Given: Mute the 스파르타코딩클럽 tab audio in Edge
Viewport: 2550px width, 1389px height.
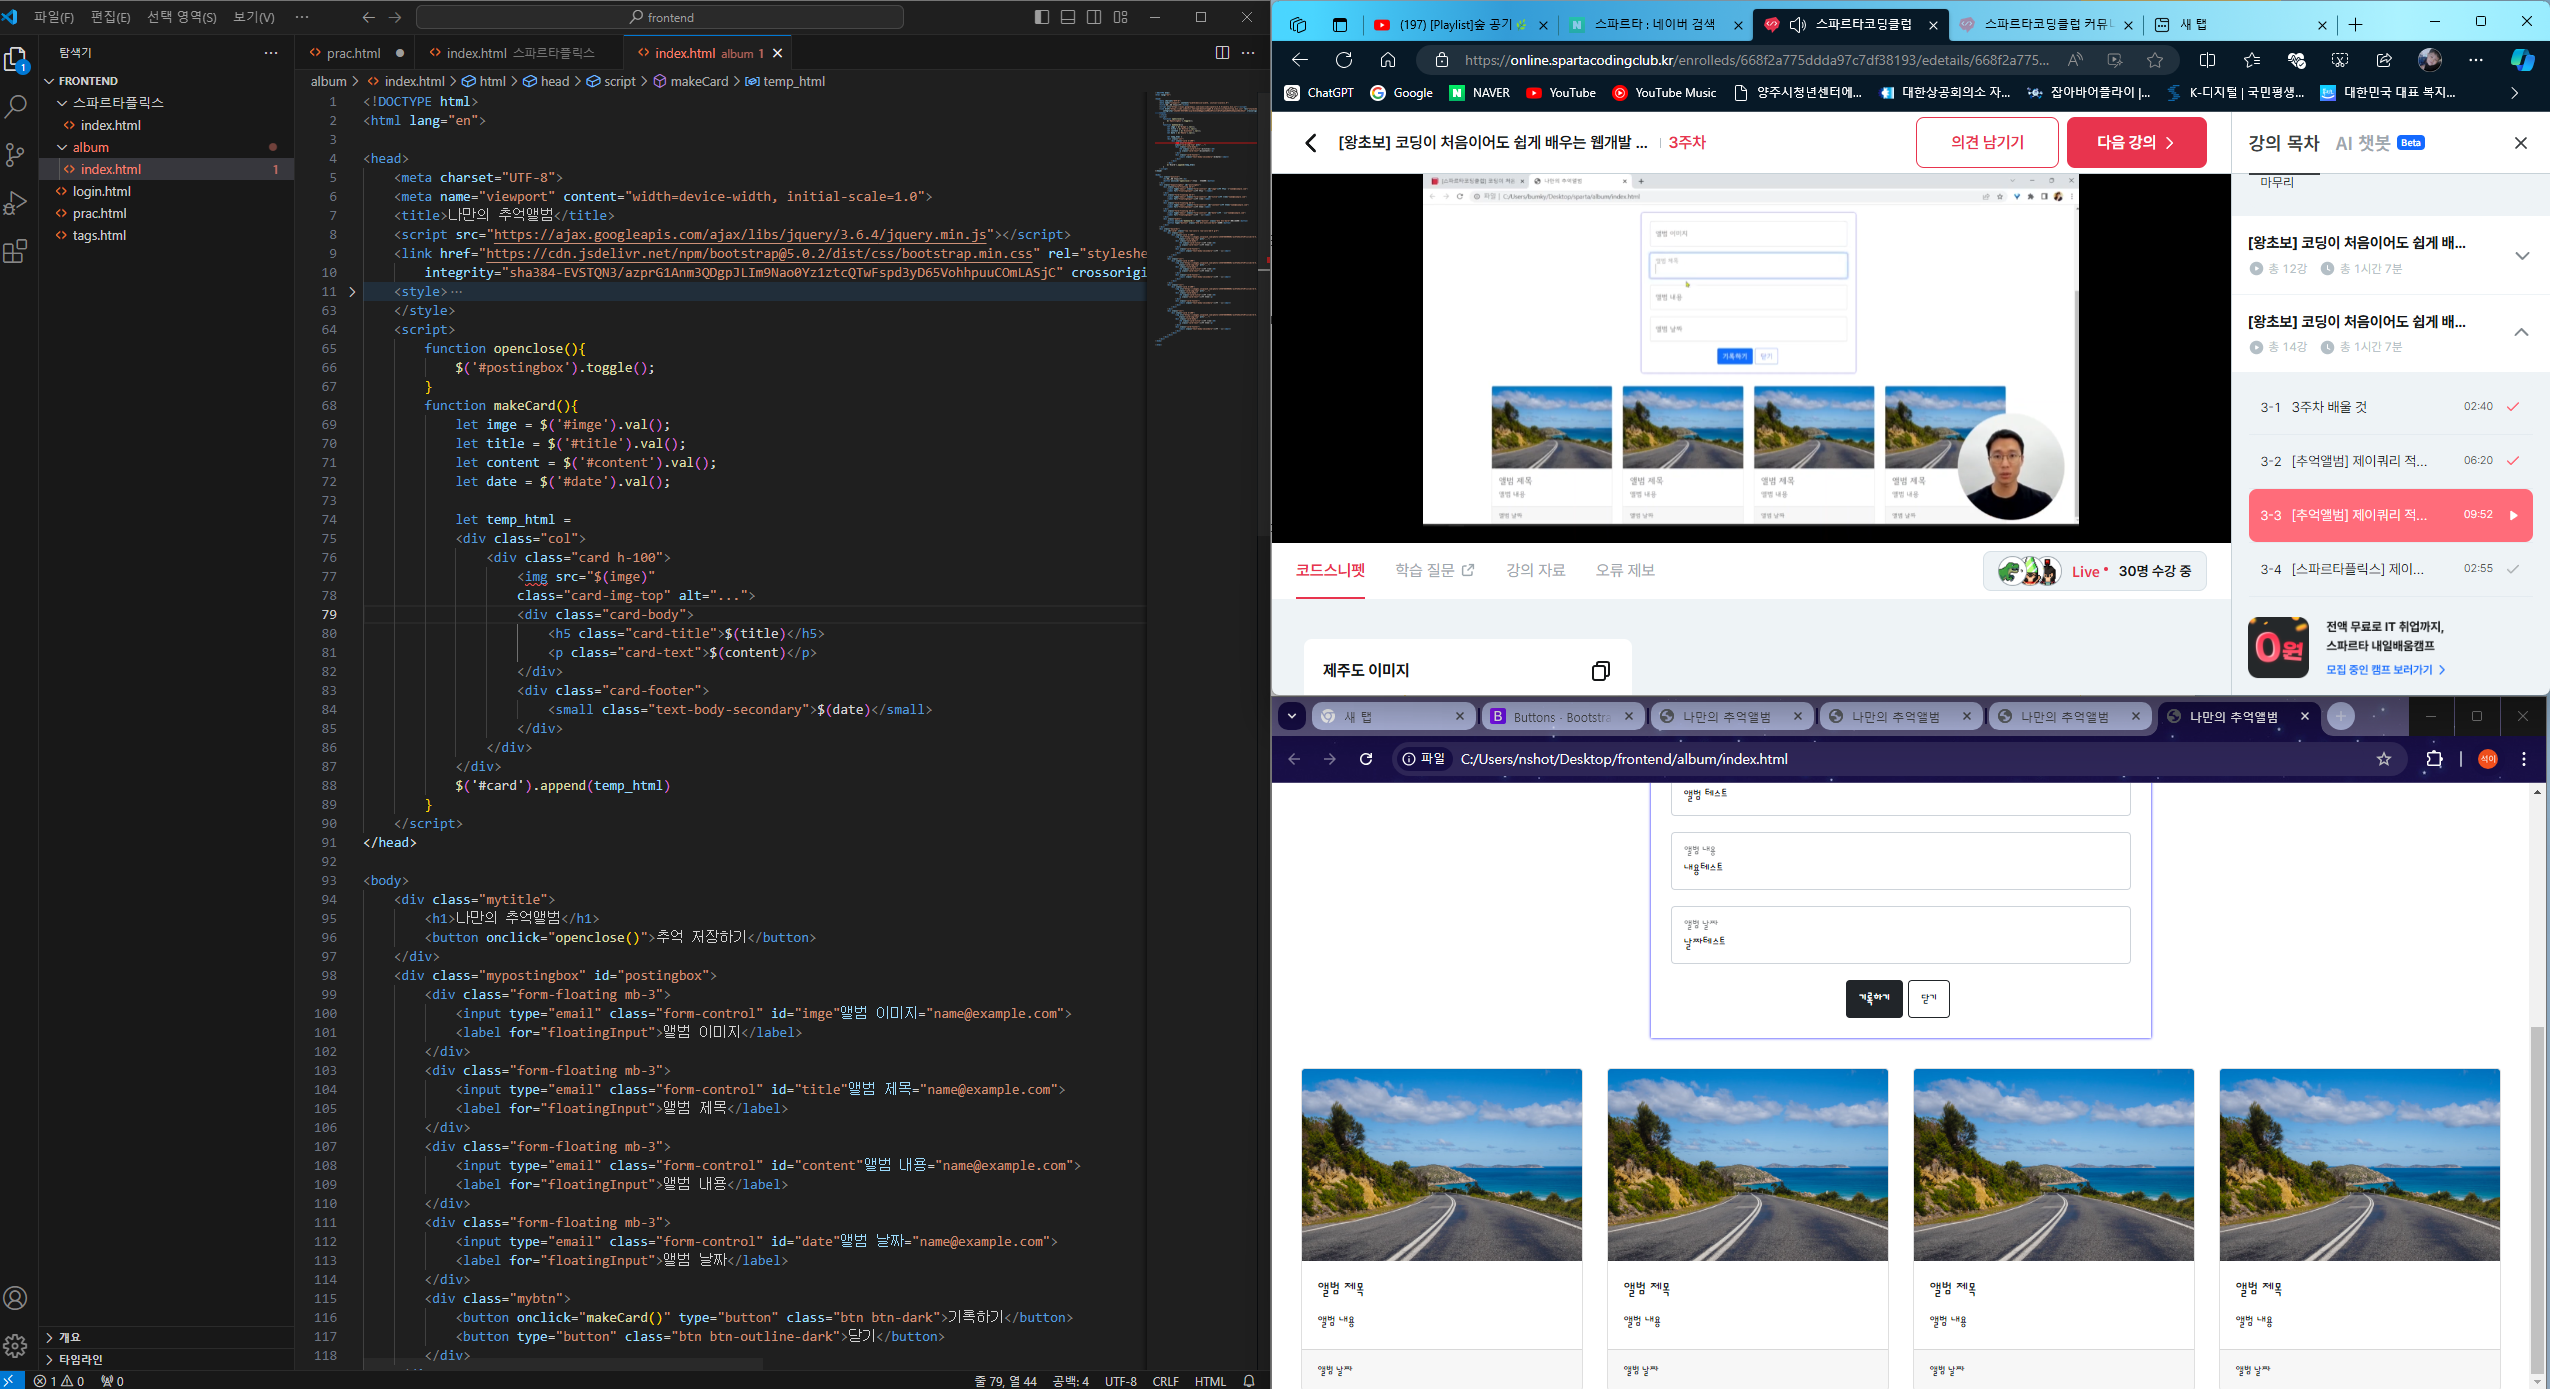Looking at the screenshot, I should click(x=1798, y=25).
